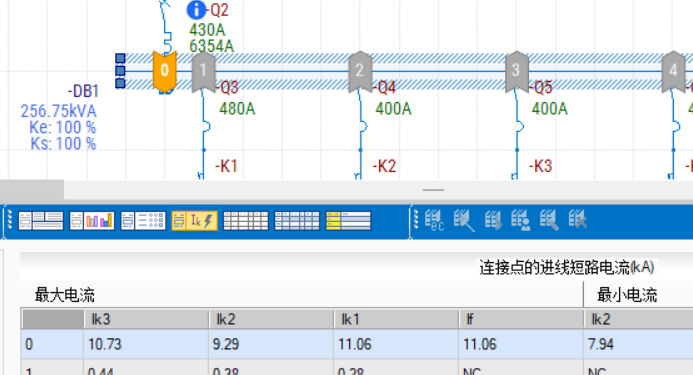Click the 'ec' table tool icon
This screenshot has height=375, width=693.
pyautogui.click(x=434, y=220)
